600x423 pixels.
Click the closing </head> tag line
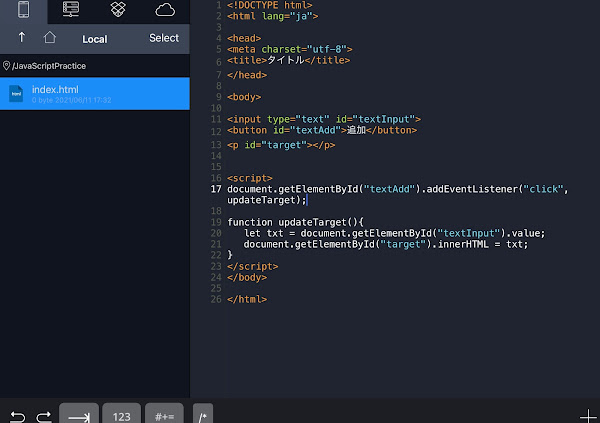click(x=247, y=75)
